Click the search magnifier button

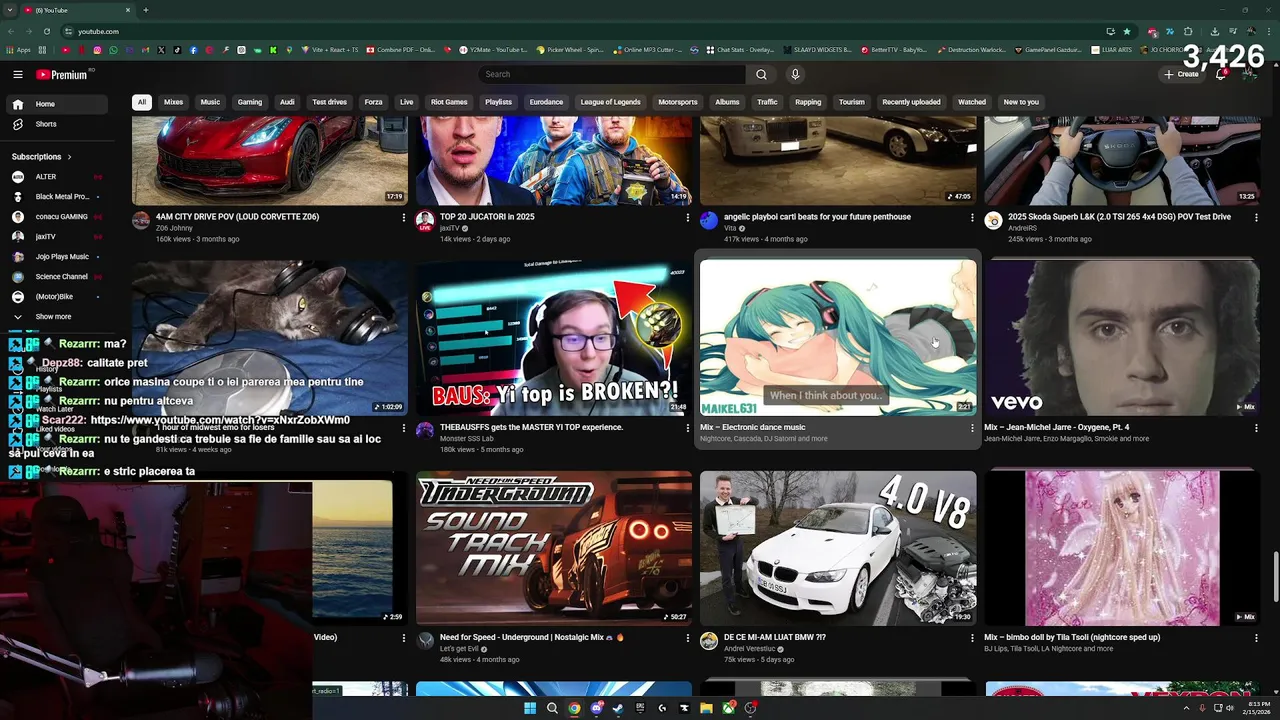coord(761,74)
